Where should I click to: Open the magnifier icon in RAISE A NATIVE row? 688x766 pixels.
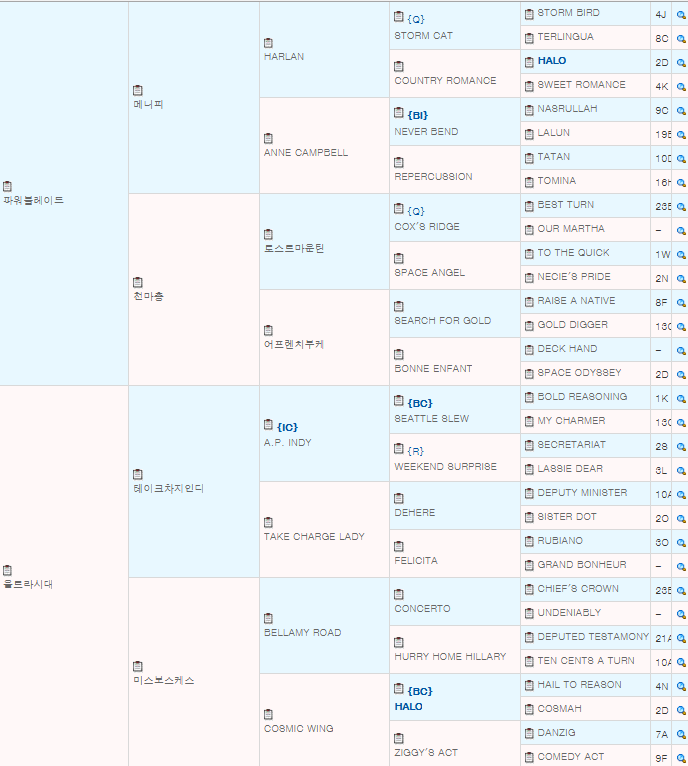click(x=681, y=302)
